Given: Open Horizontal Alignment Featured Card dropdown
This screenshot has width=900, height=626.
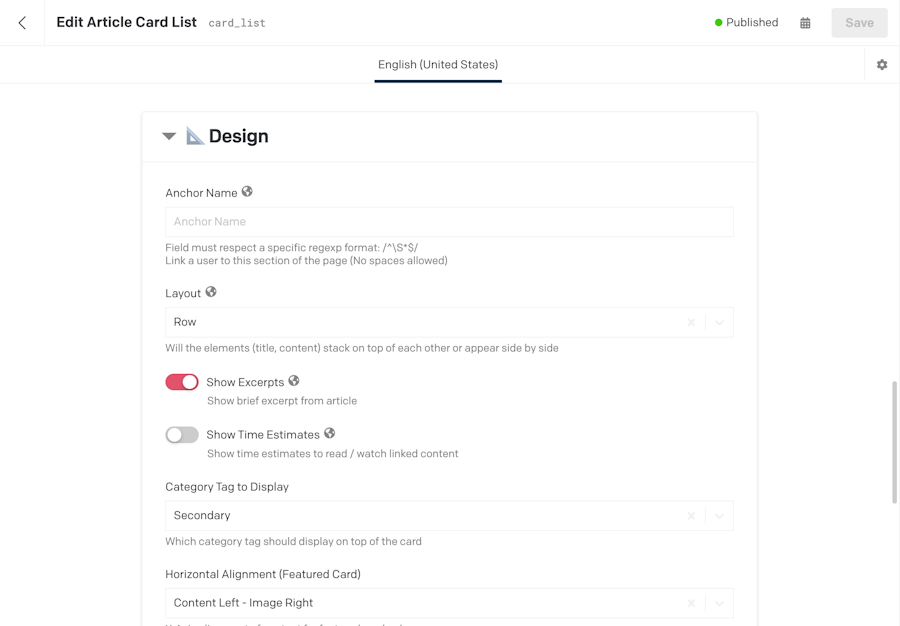Looking at the screenshot, I should click(719, 603).
